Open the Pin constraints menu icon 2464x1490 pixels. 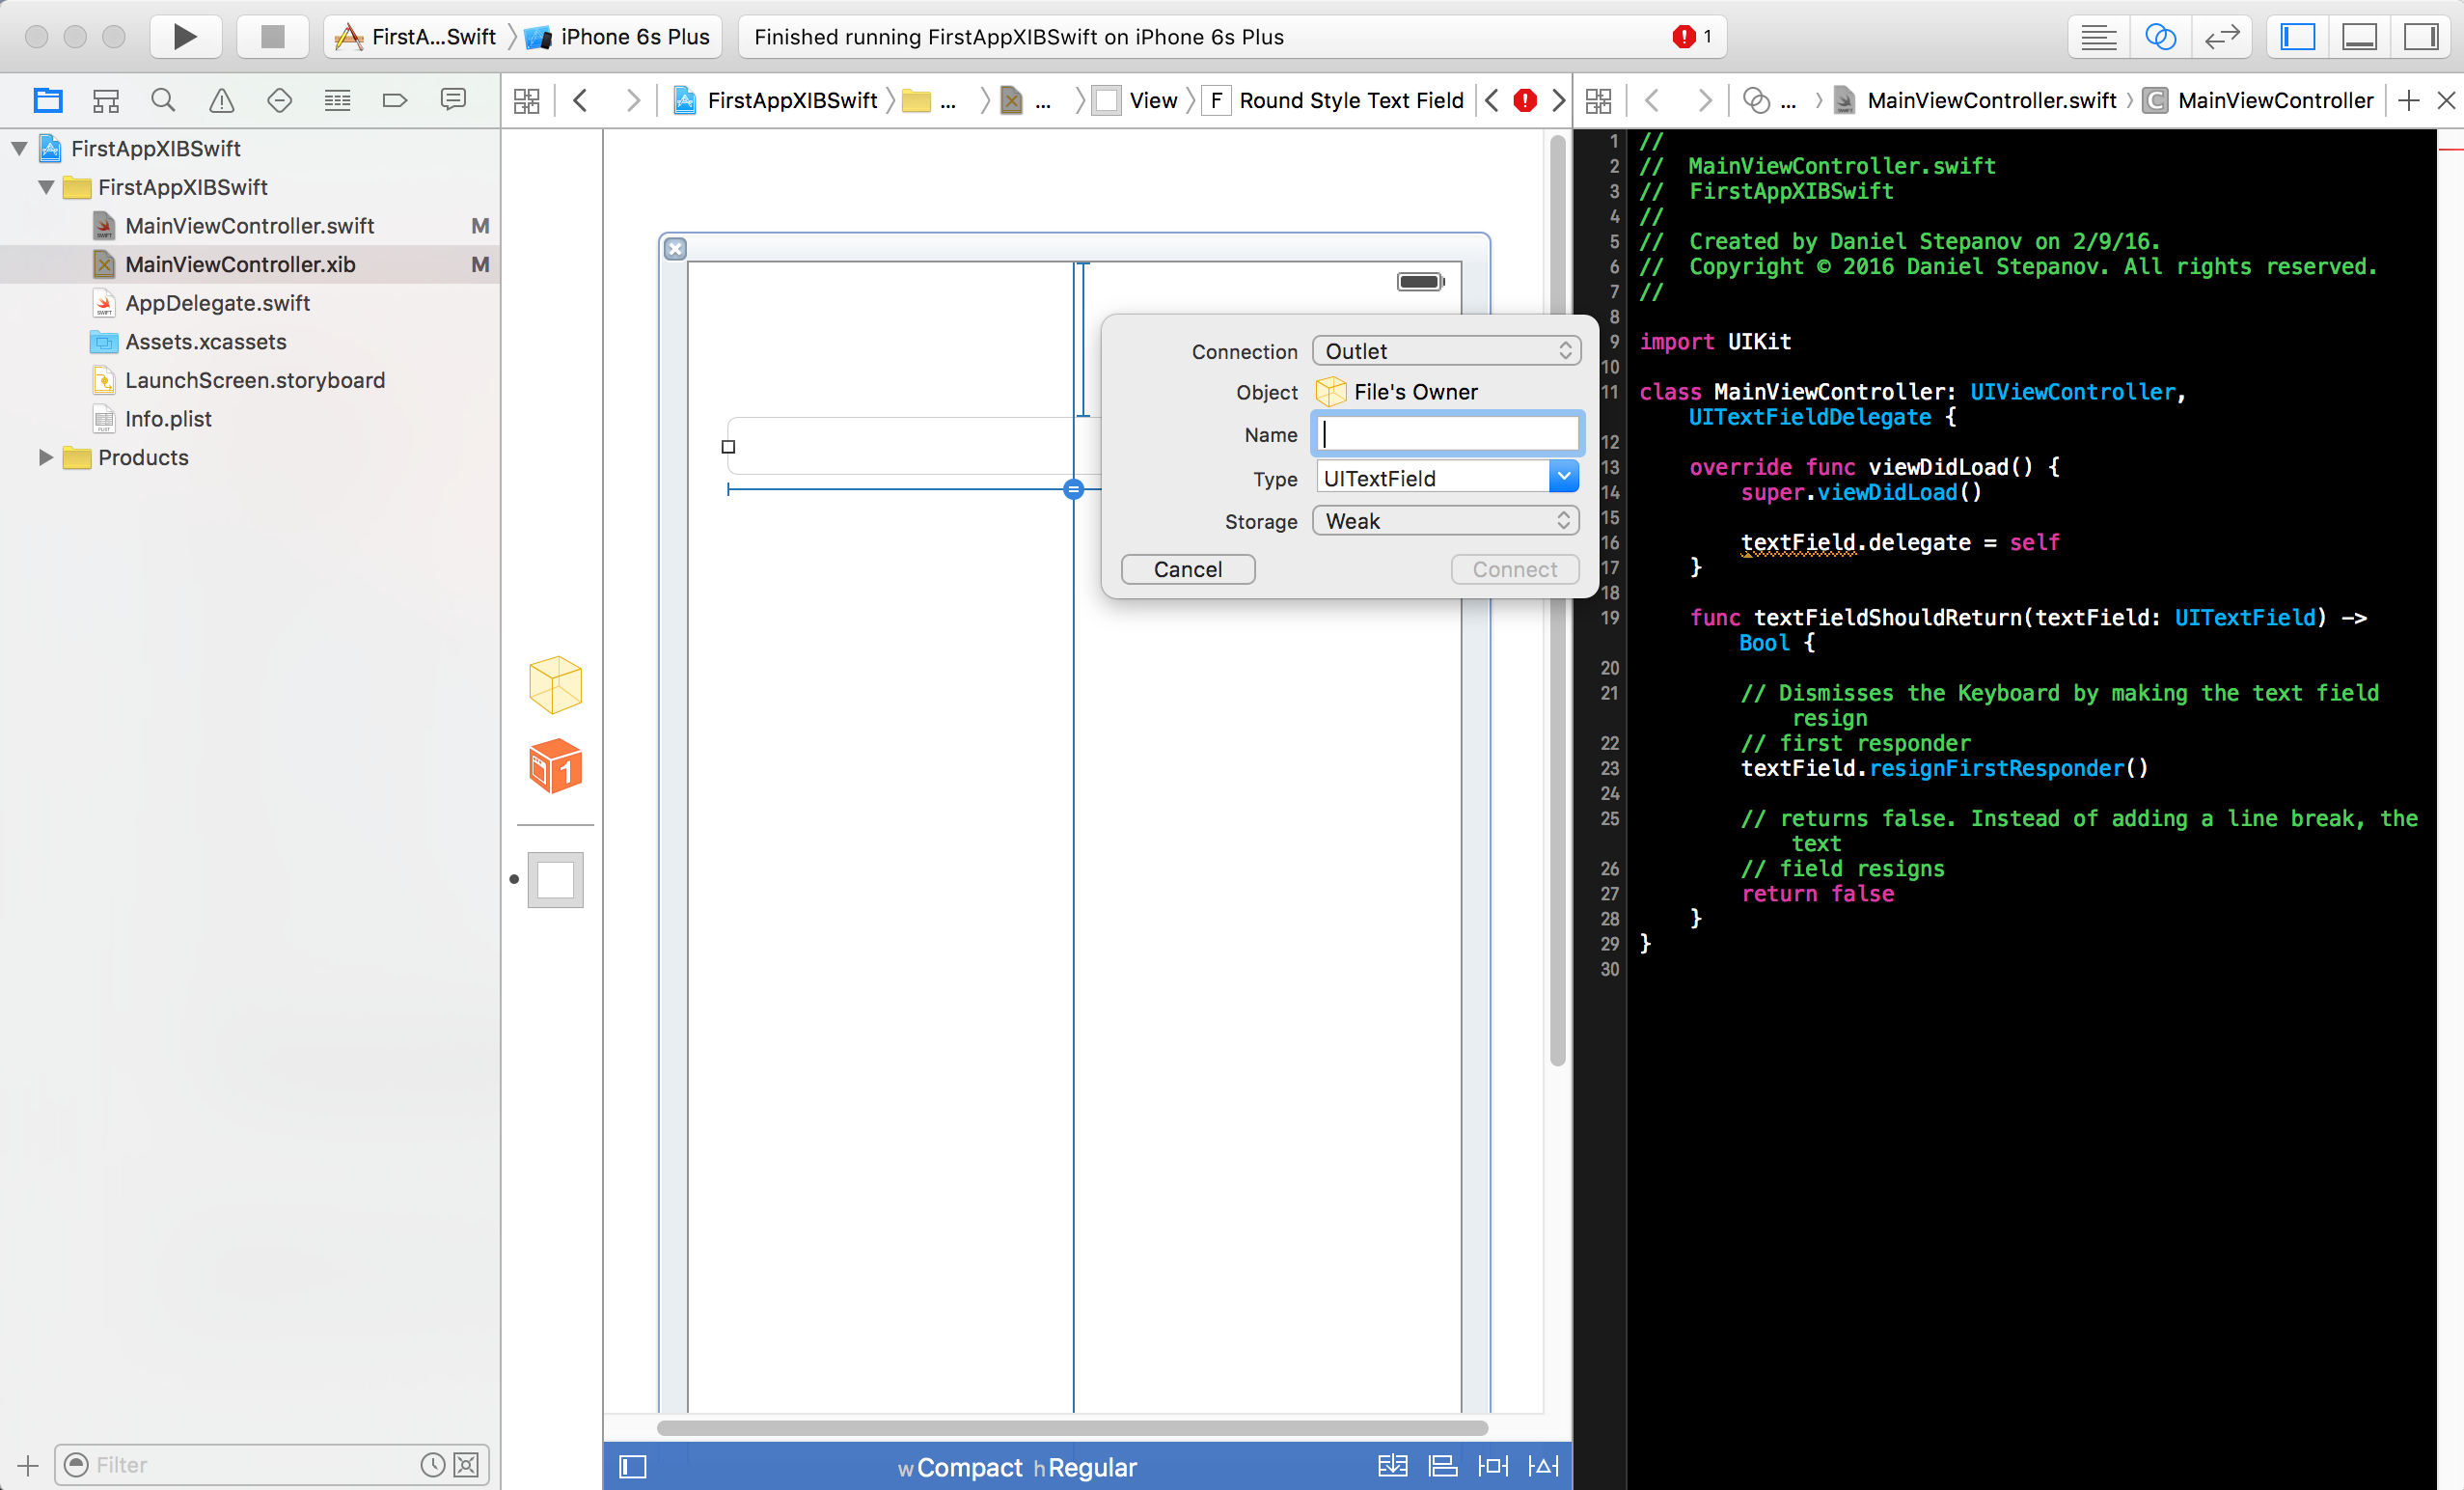1493,1466
